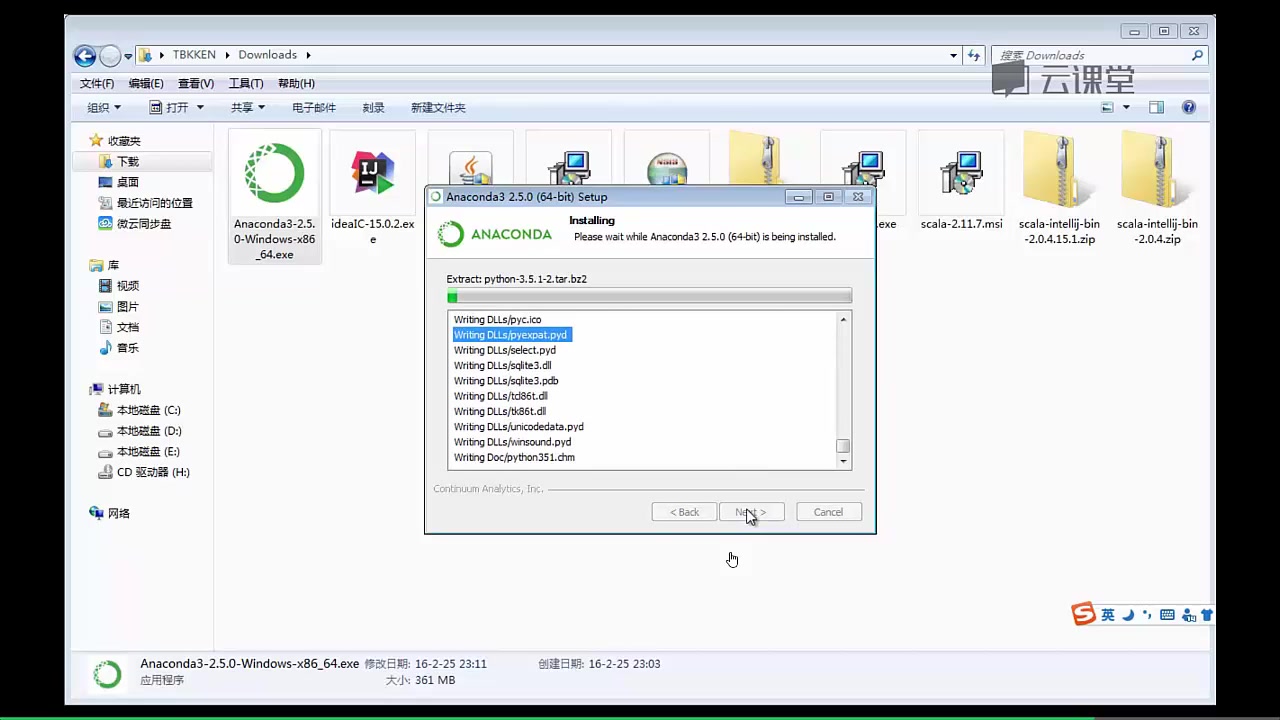Open the 组织 dropdown in toolbar
The height and width of the screenshot is (720, 1280).
(104, 108)
